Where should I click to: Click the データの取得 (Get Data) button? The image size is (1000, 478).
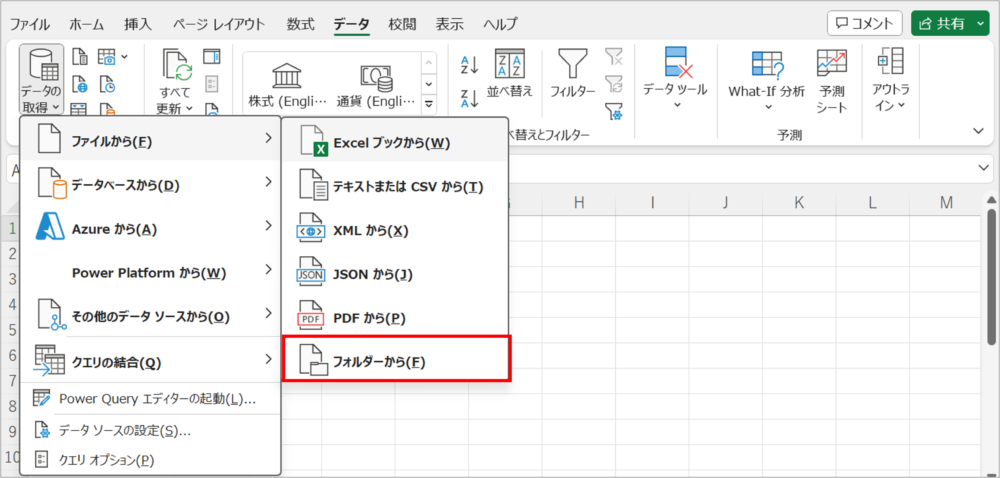pos(41,78)
